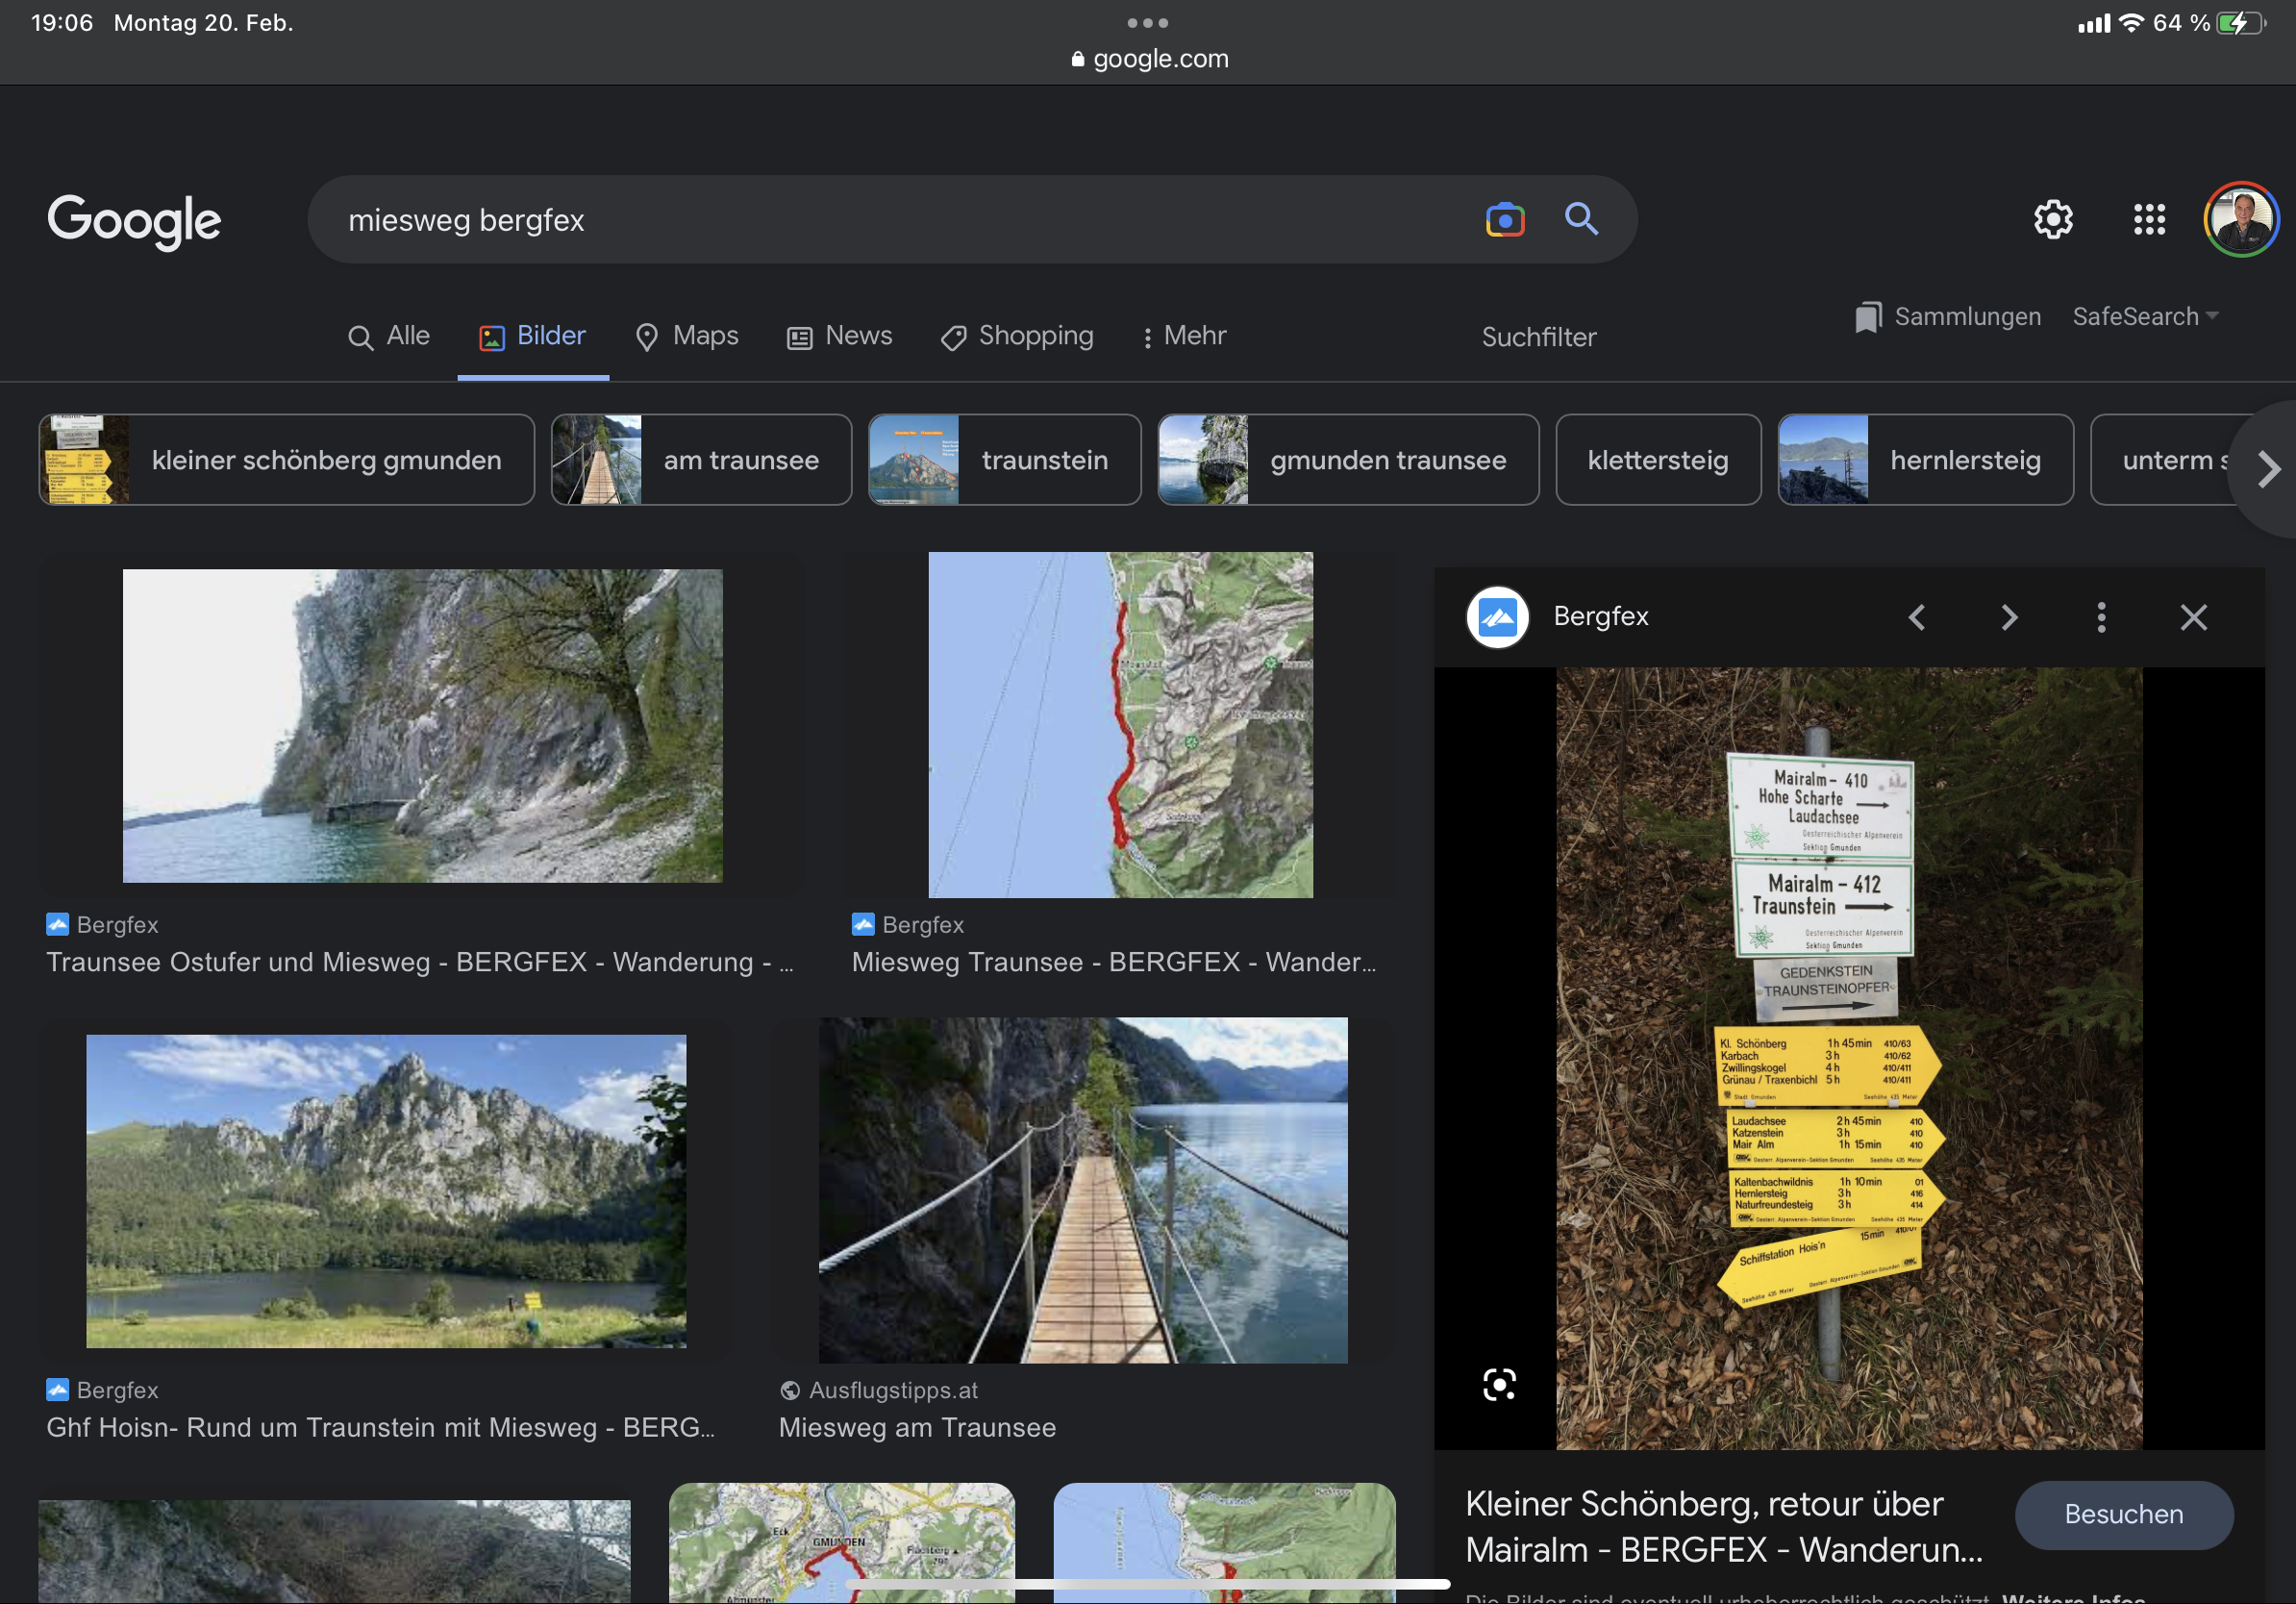Image resolution: width=2296 pixels, height=1604 pixels.
Task: Switch to the Maps tab
Action: coord(687,336)
